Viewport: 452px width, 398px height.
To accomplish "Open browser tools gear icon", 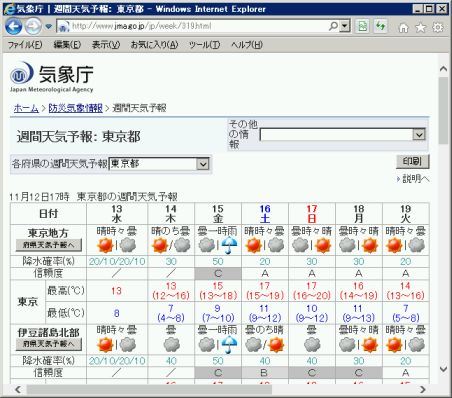I will pyautogui.click(x=438, y=27).
